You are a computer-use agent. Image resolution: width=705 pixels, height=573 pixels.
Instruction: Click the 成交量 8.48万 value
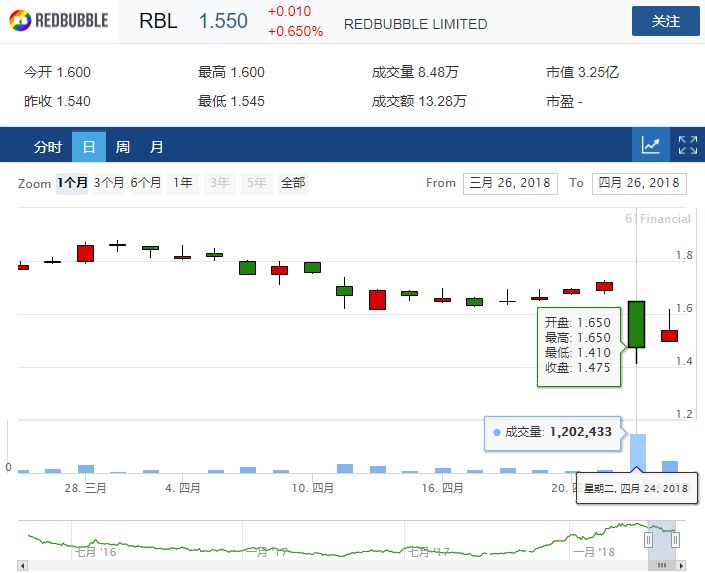click(415, 72)
